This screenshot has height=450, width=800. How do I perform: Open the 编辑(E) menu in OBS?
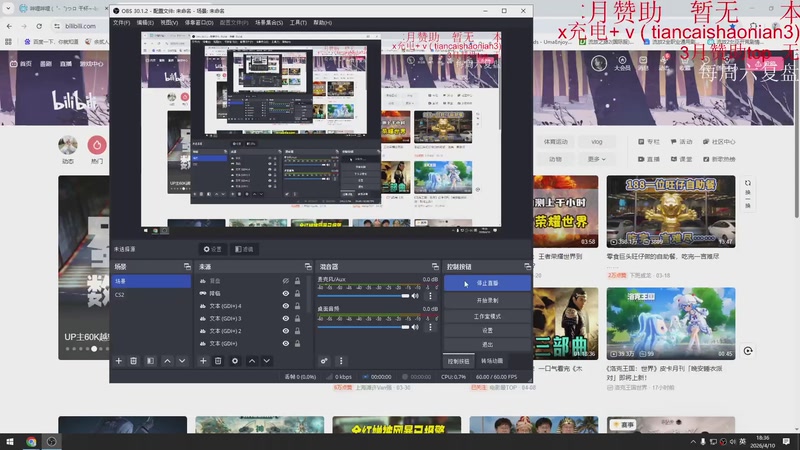(x=145, y=23)
